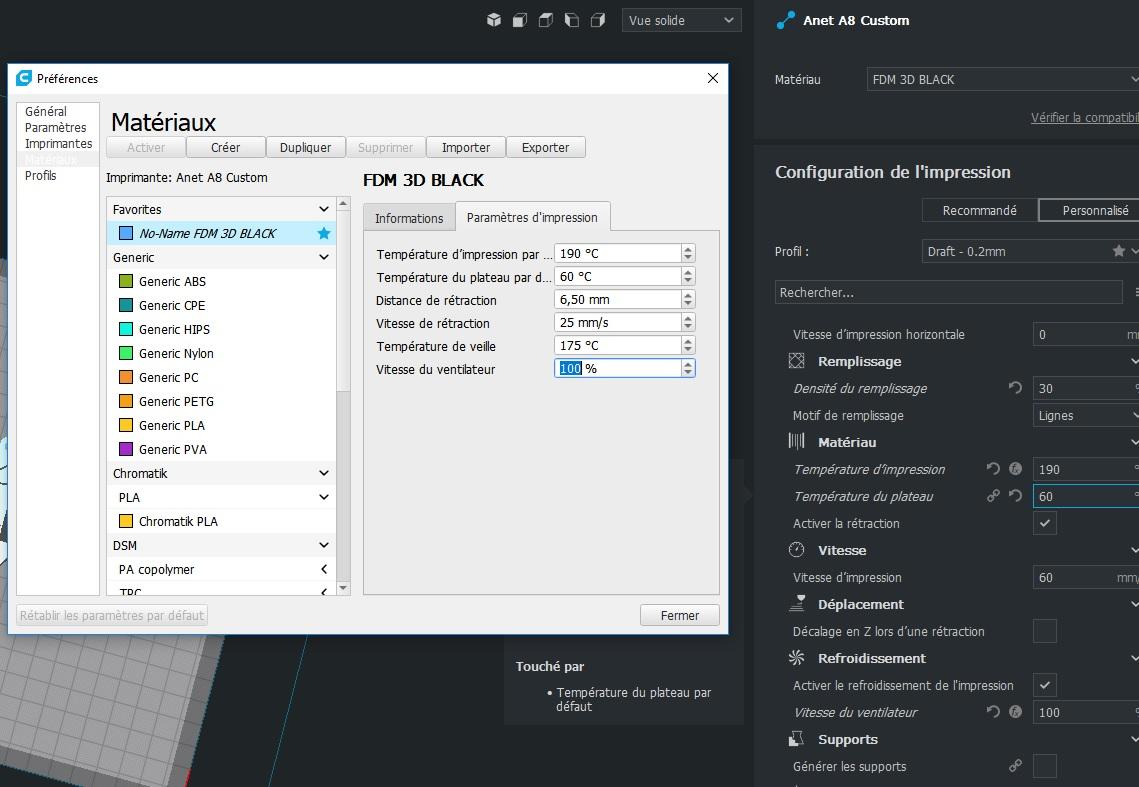Switch to the Informations tab

pyautogui.click(x=409, y=218)
